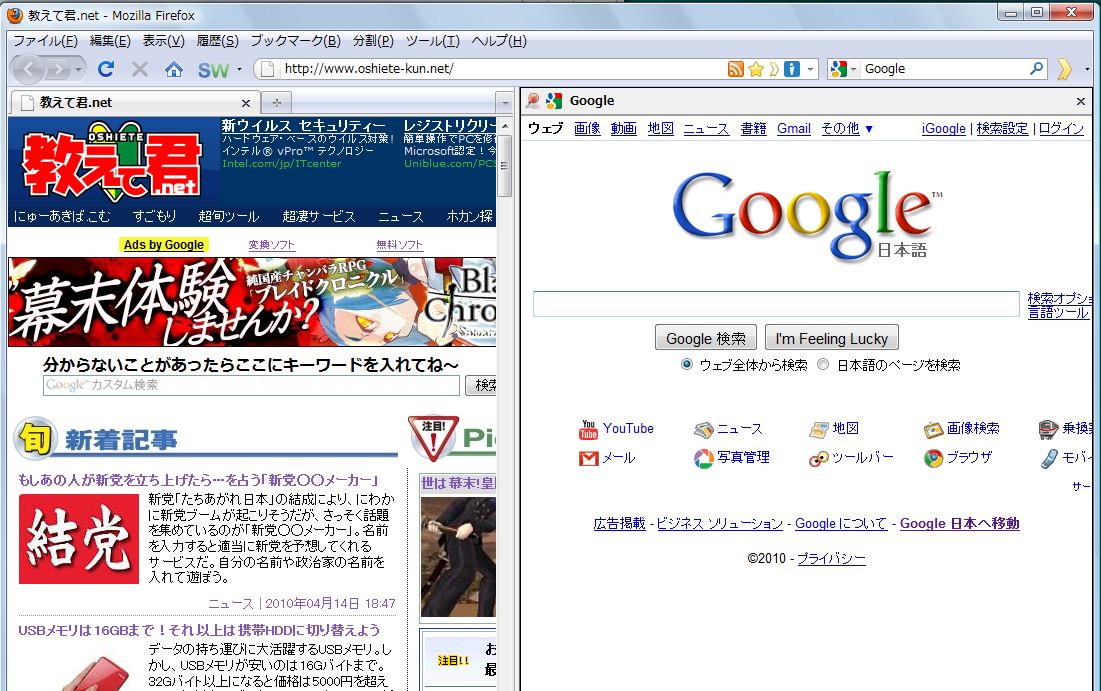Screen dimensions: 1101x691
Task: Go back with the back arrow button
Action: pos(28,69)
